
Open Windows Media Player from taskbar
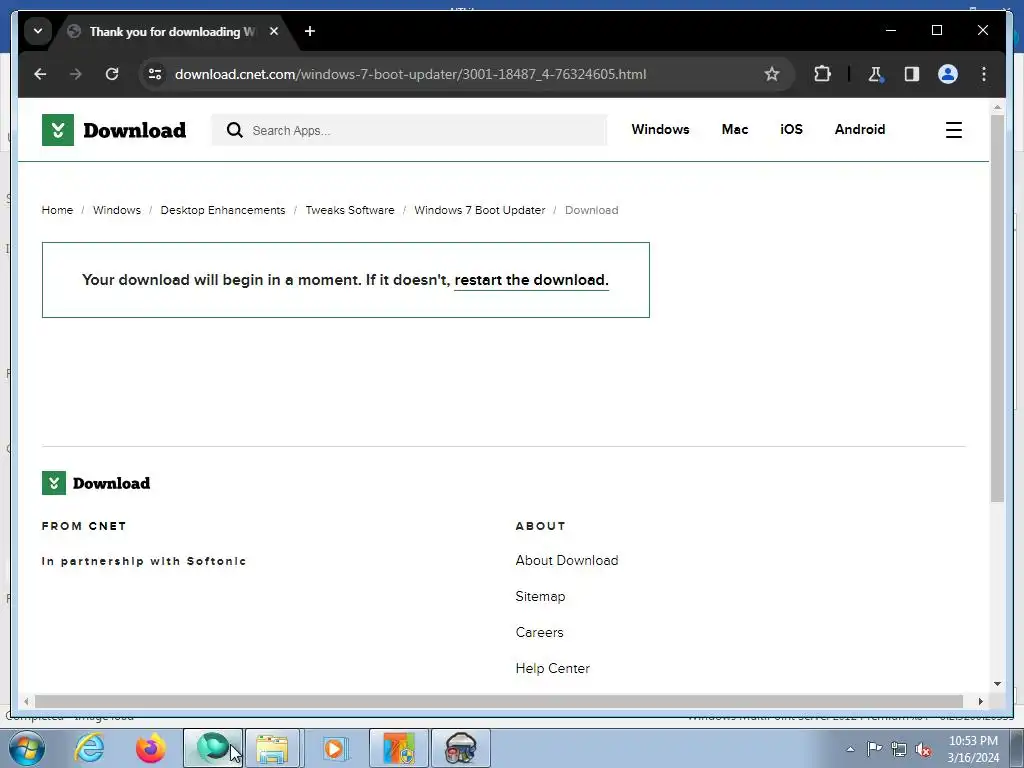point(335,748)
